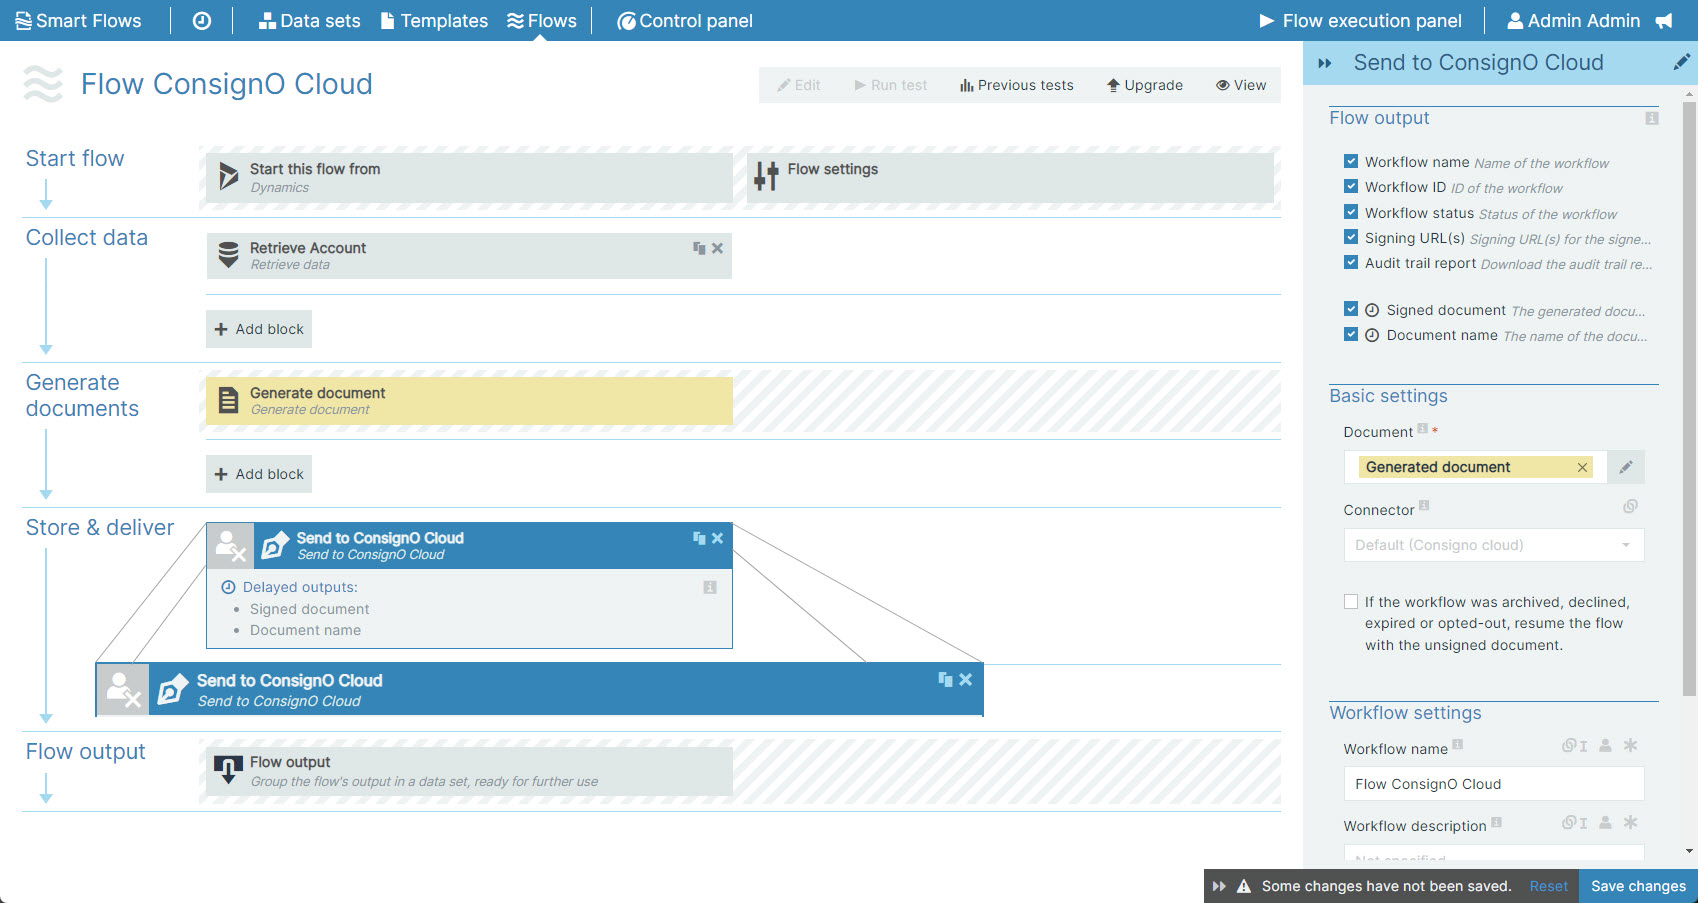Click the Reset link
1698x903 pixels.
point(1548,886)
